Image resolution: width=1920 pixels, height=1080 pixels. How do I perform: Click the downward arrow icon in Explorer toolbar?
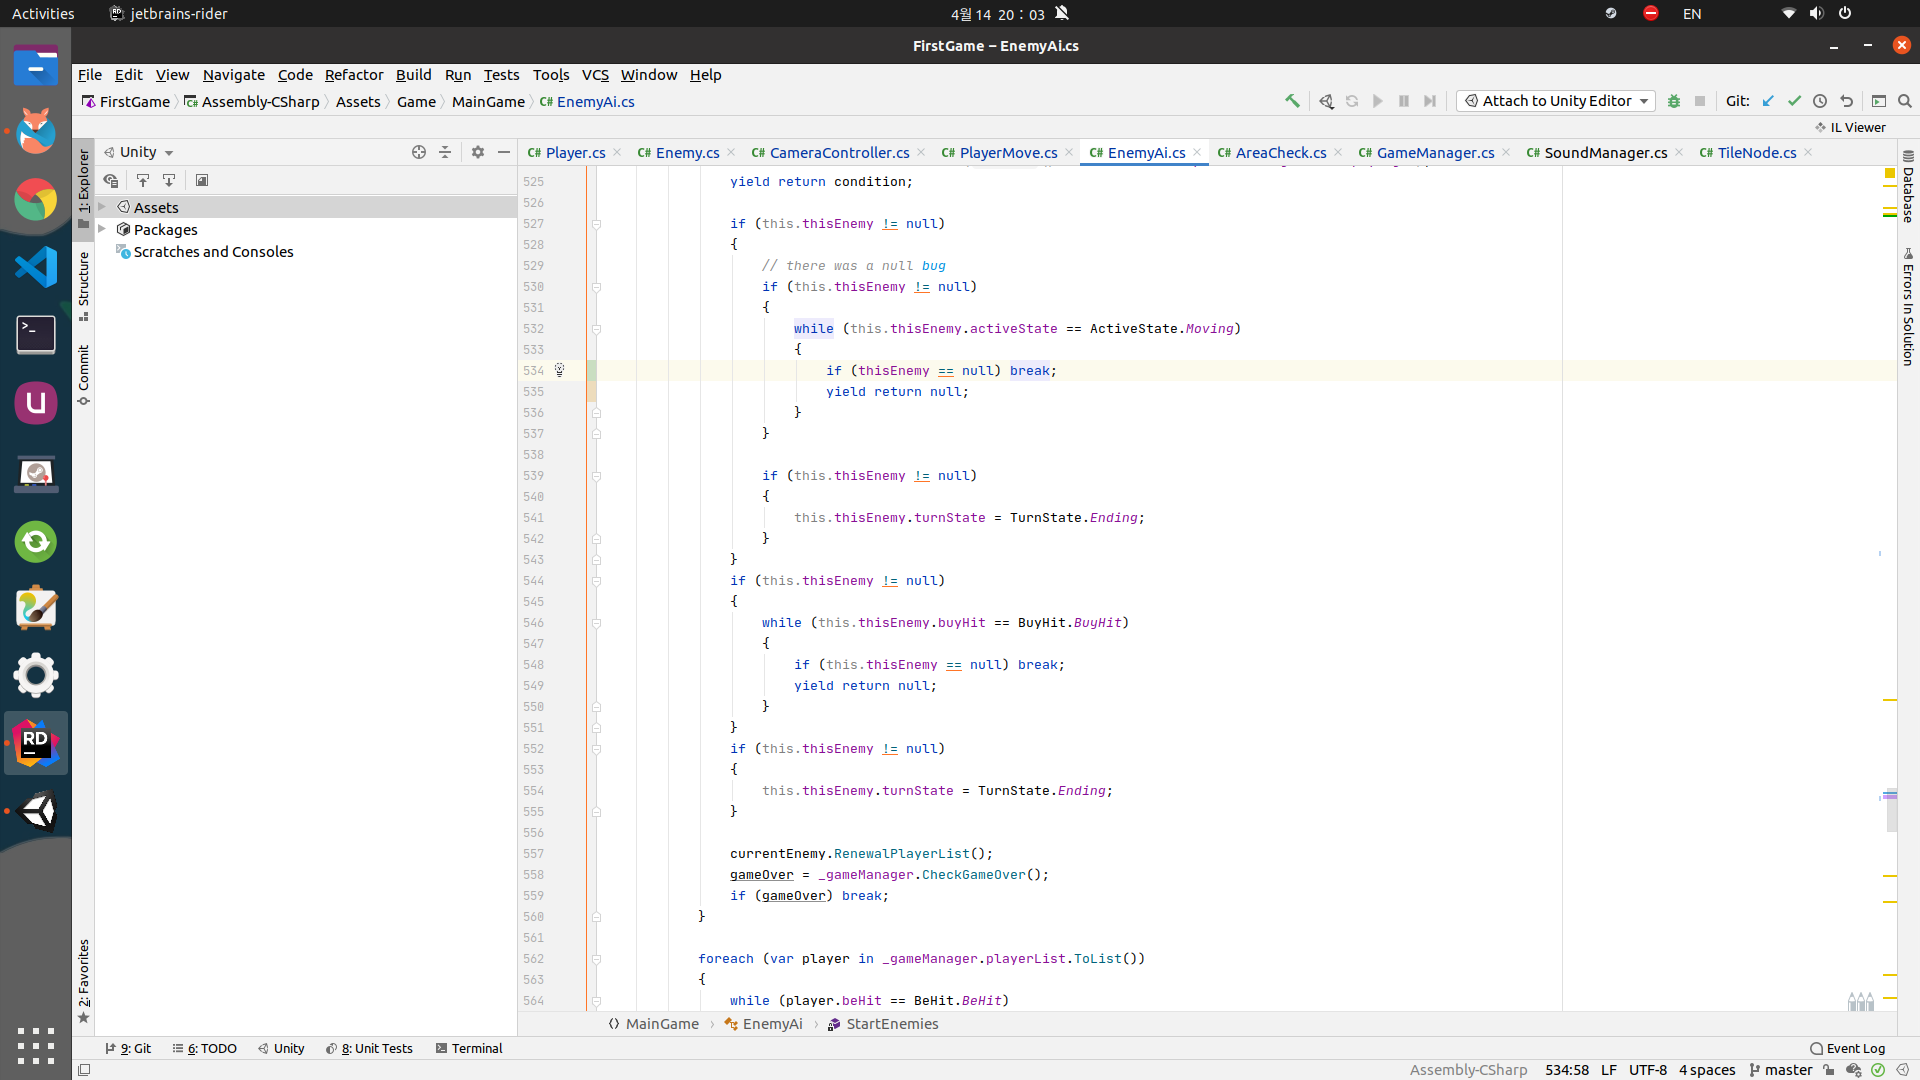[169, 181]
